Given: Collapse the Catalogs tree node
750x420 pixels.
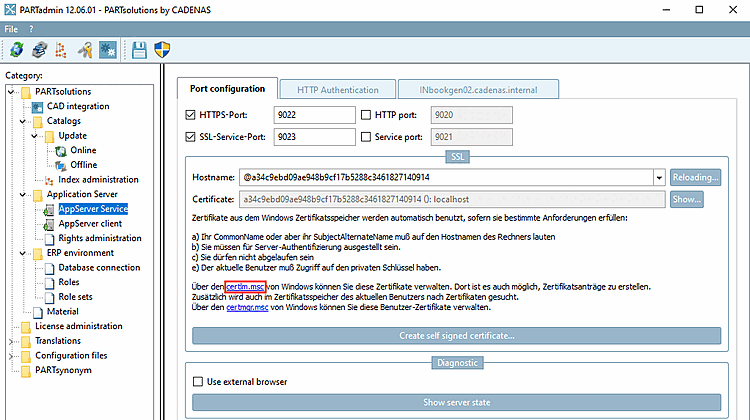Looking at the screenshot, I should 22,121.
